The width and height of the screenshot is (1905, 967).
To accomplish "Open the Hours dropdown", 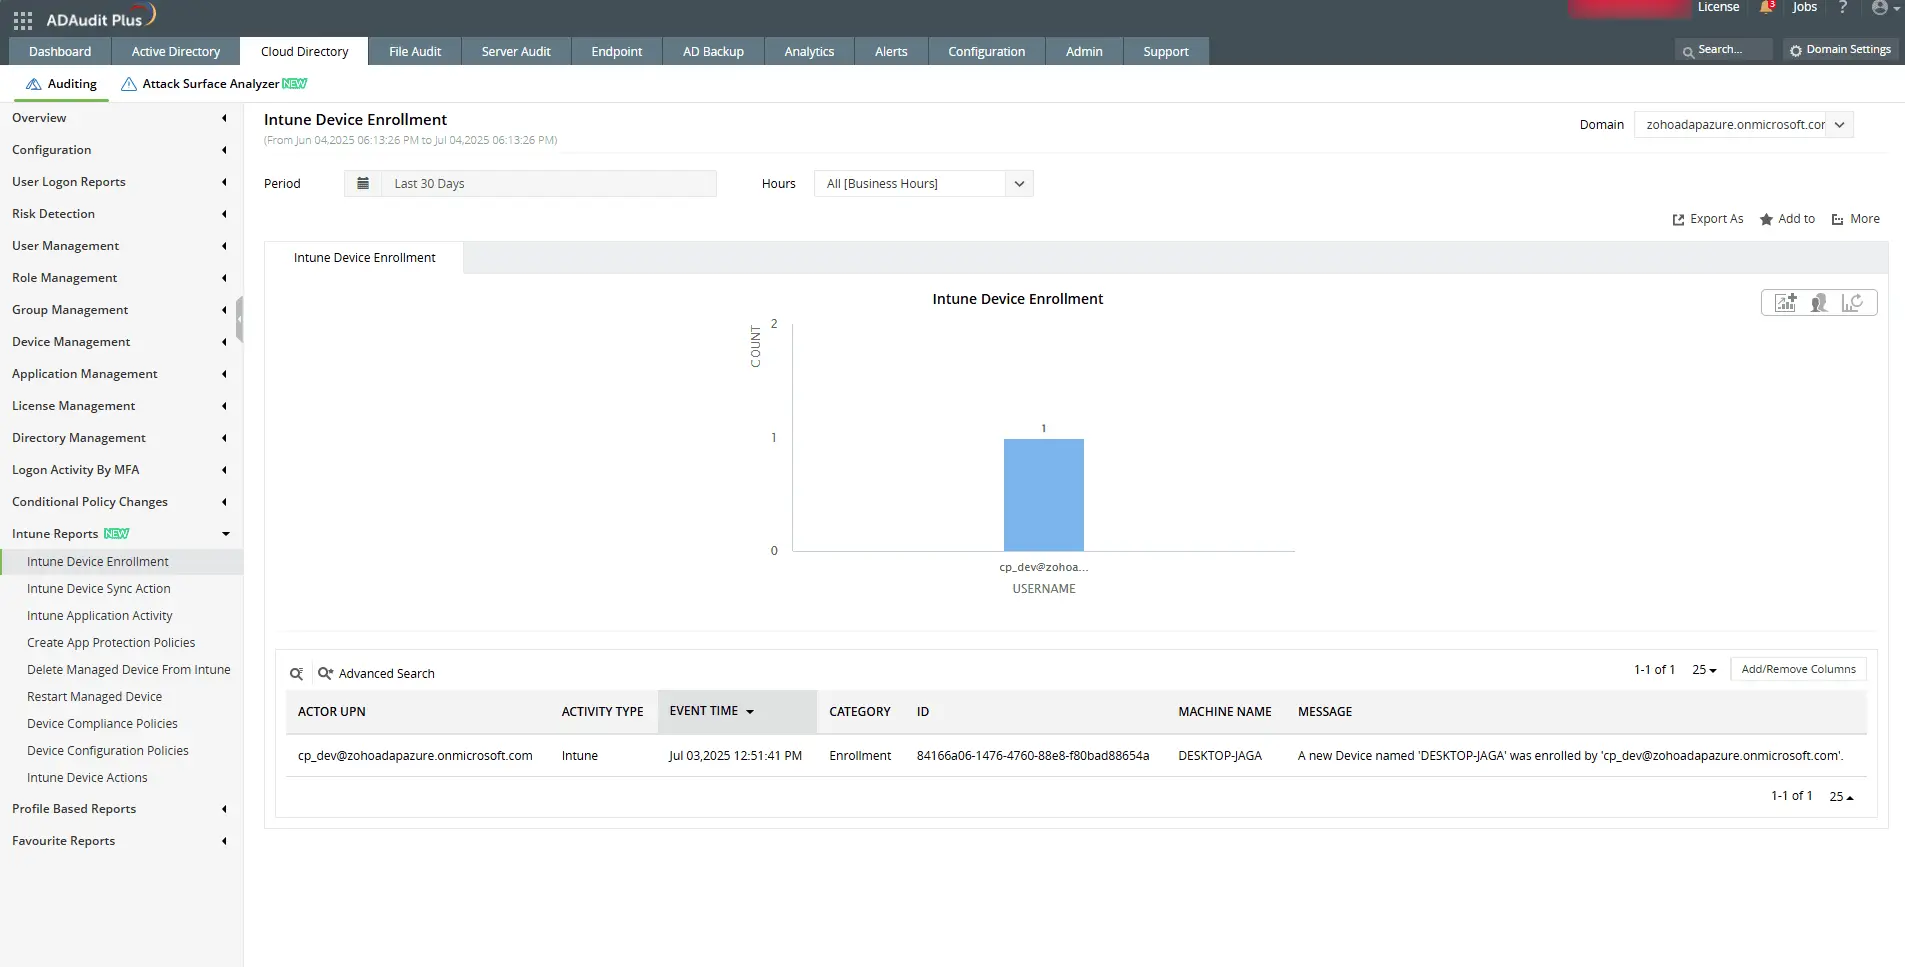I will point(924,184).
